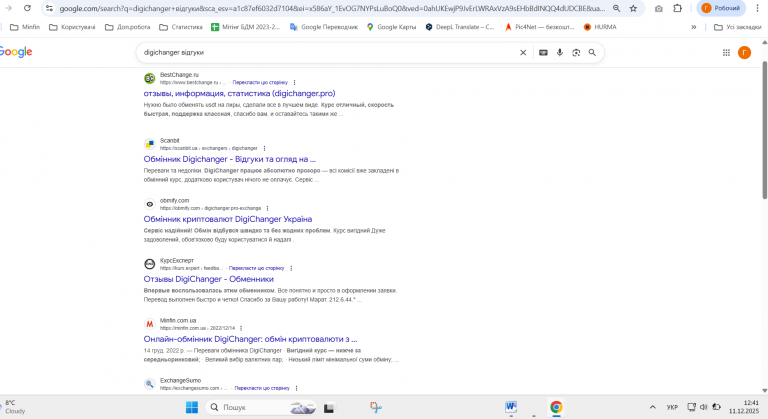The width and height of the screenshot is (768, 419).
Task: Change the УКР input language
Action: pos(672,407)
